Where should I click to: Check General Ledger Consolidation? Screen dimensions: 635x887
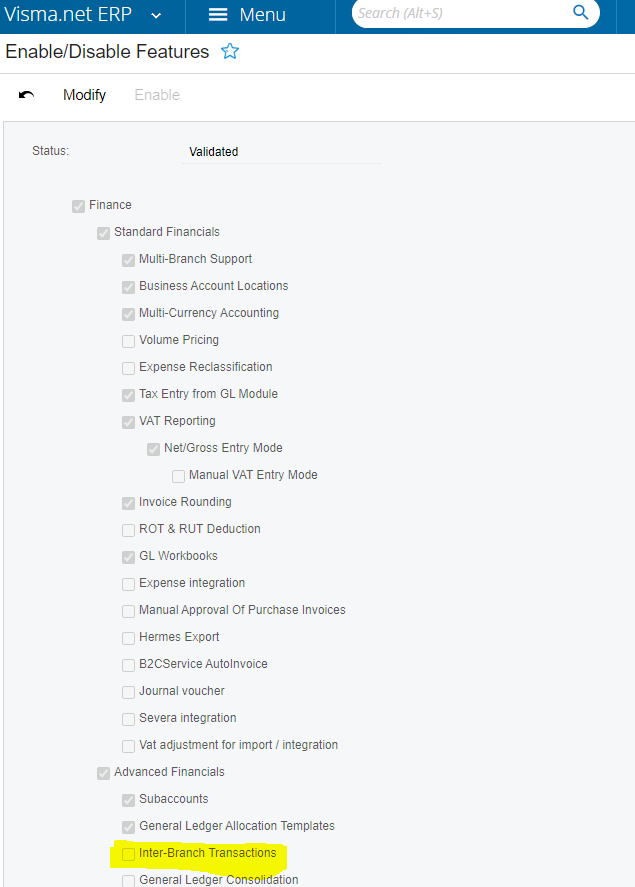(128, 880)
